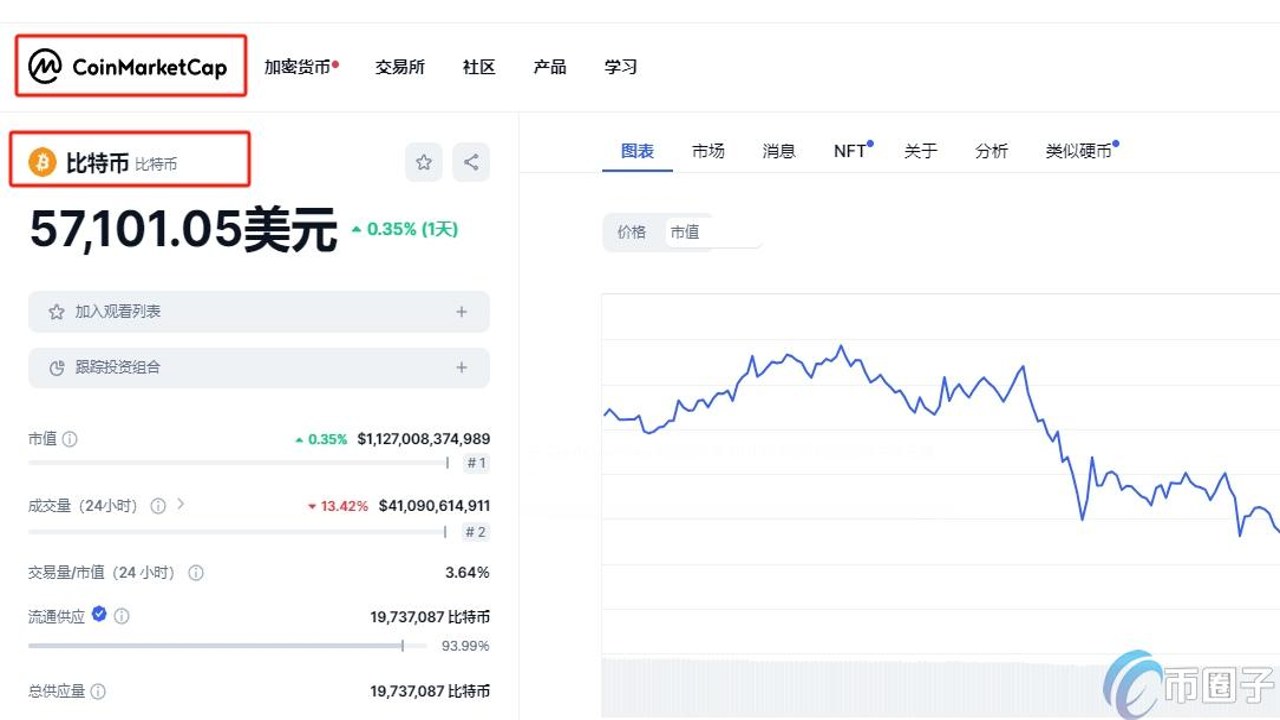
Task: Click circulating supply 93.99% progress bar
Action: [227, 646]
